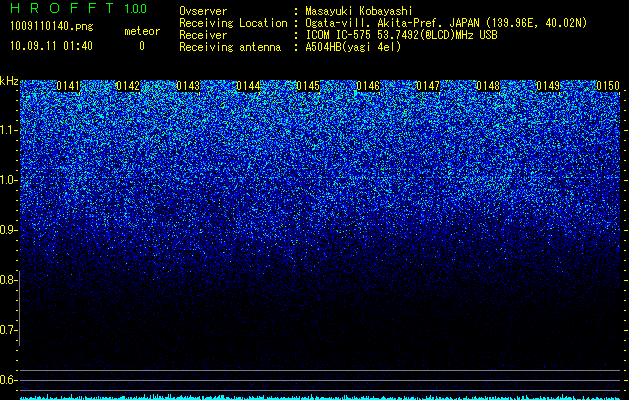Screen dimensions: 629x400
Task: Select the 0148 time marker
Action: coord(488,86)
